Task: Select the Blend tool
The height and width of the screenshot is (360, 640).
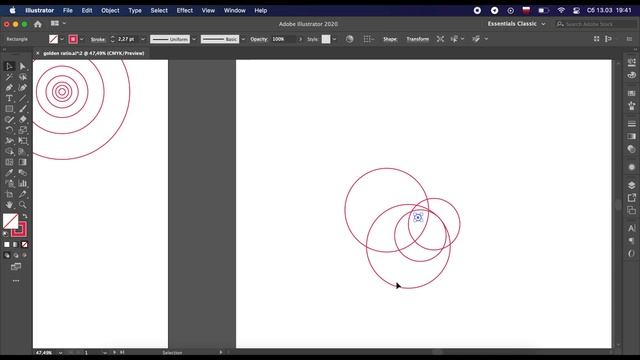Action: [x=22, y=173]
